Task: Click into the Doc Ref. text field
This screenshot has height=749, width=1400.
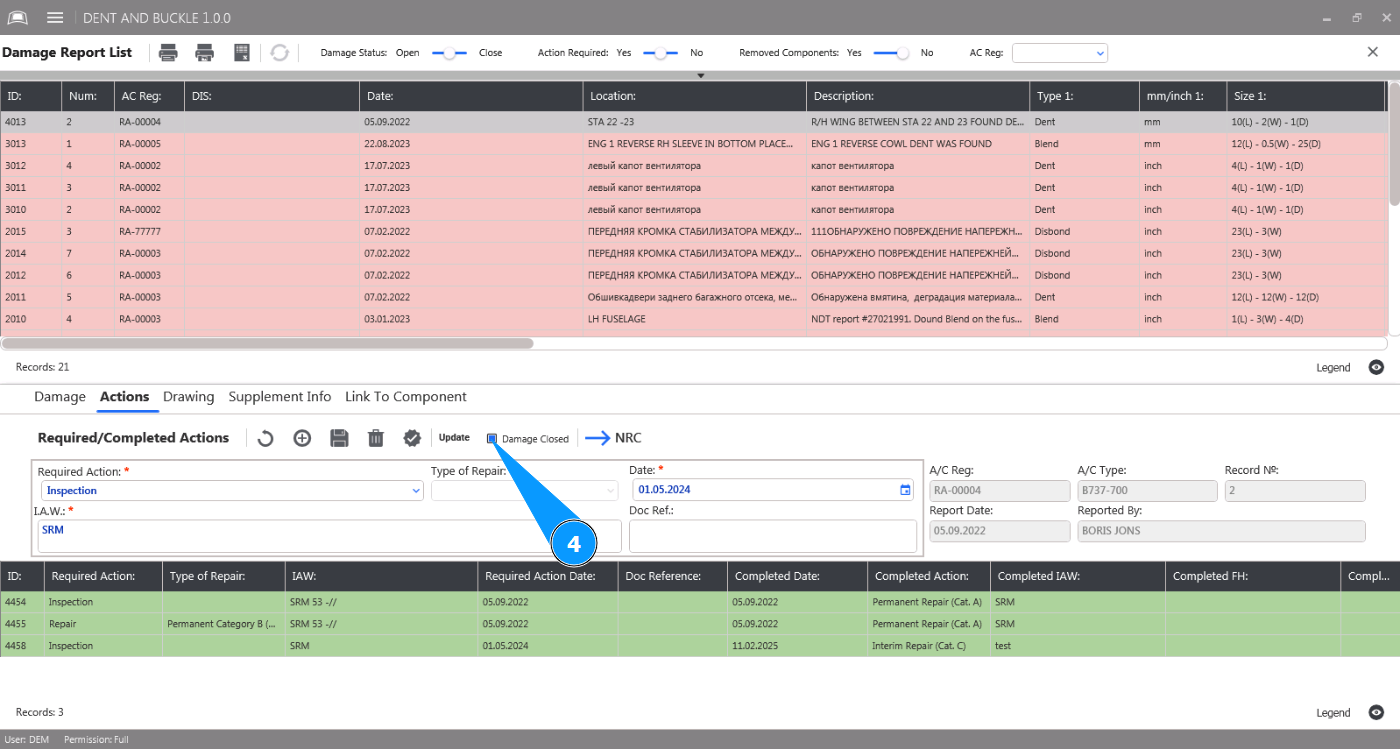Action: pos(772,535)
